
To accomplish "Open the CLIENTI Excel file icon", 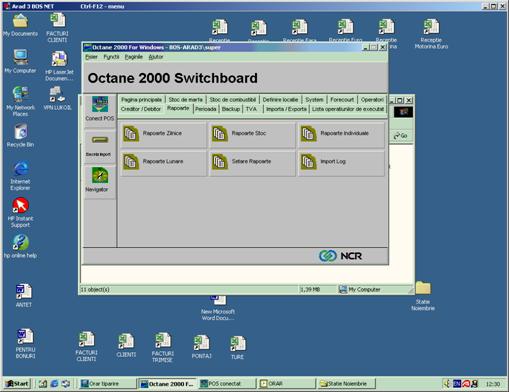I will click(126, 345).
